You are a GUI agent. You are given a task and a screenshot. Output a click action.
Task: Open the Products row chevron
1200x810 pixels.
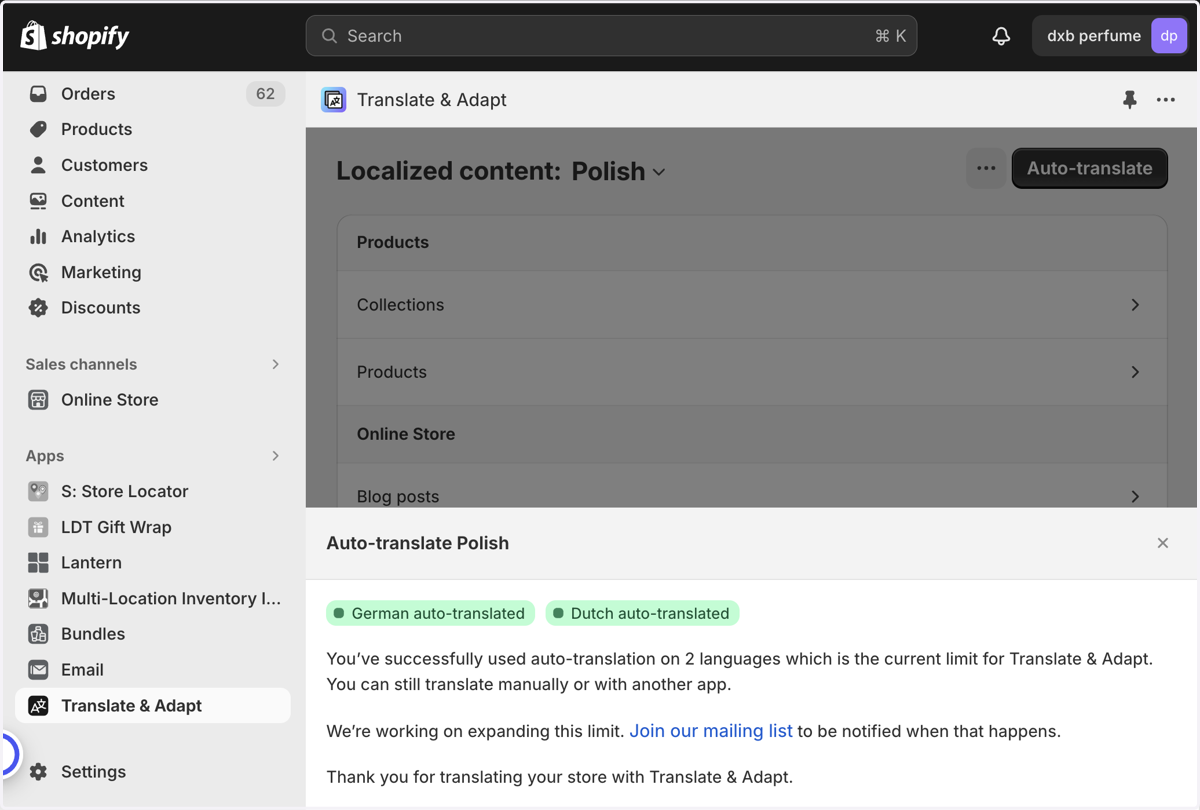[1135, 372]
